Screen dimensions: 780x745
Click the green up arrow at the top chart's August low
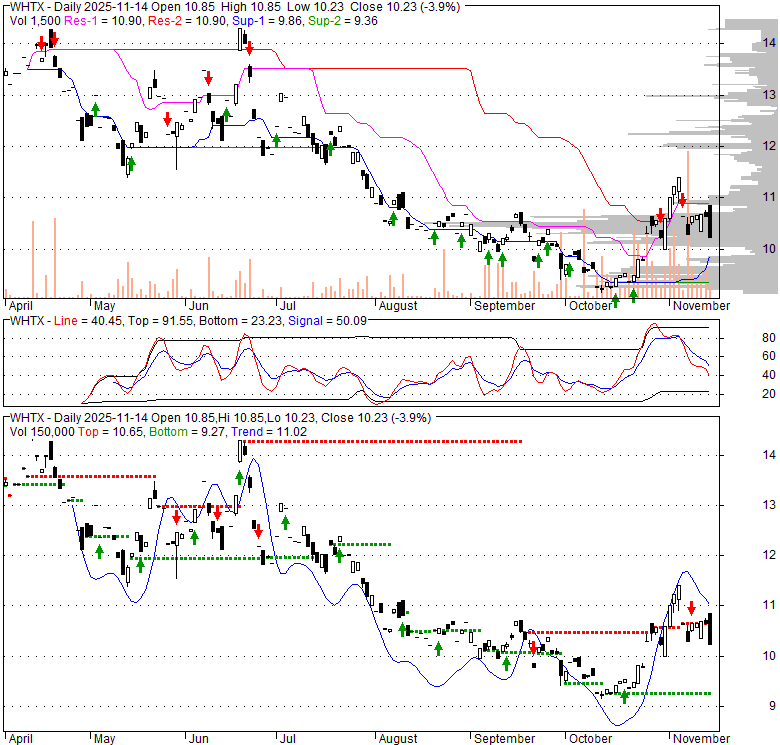pyautogui.click(x=393, y=218)
